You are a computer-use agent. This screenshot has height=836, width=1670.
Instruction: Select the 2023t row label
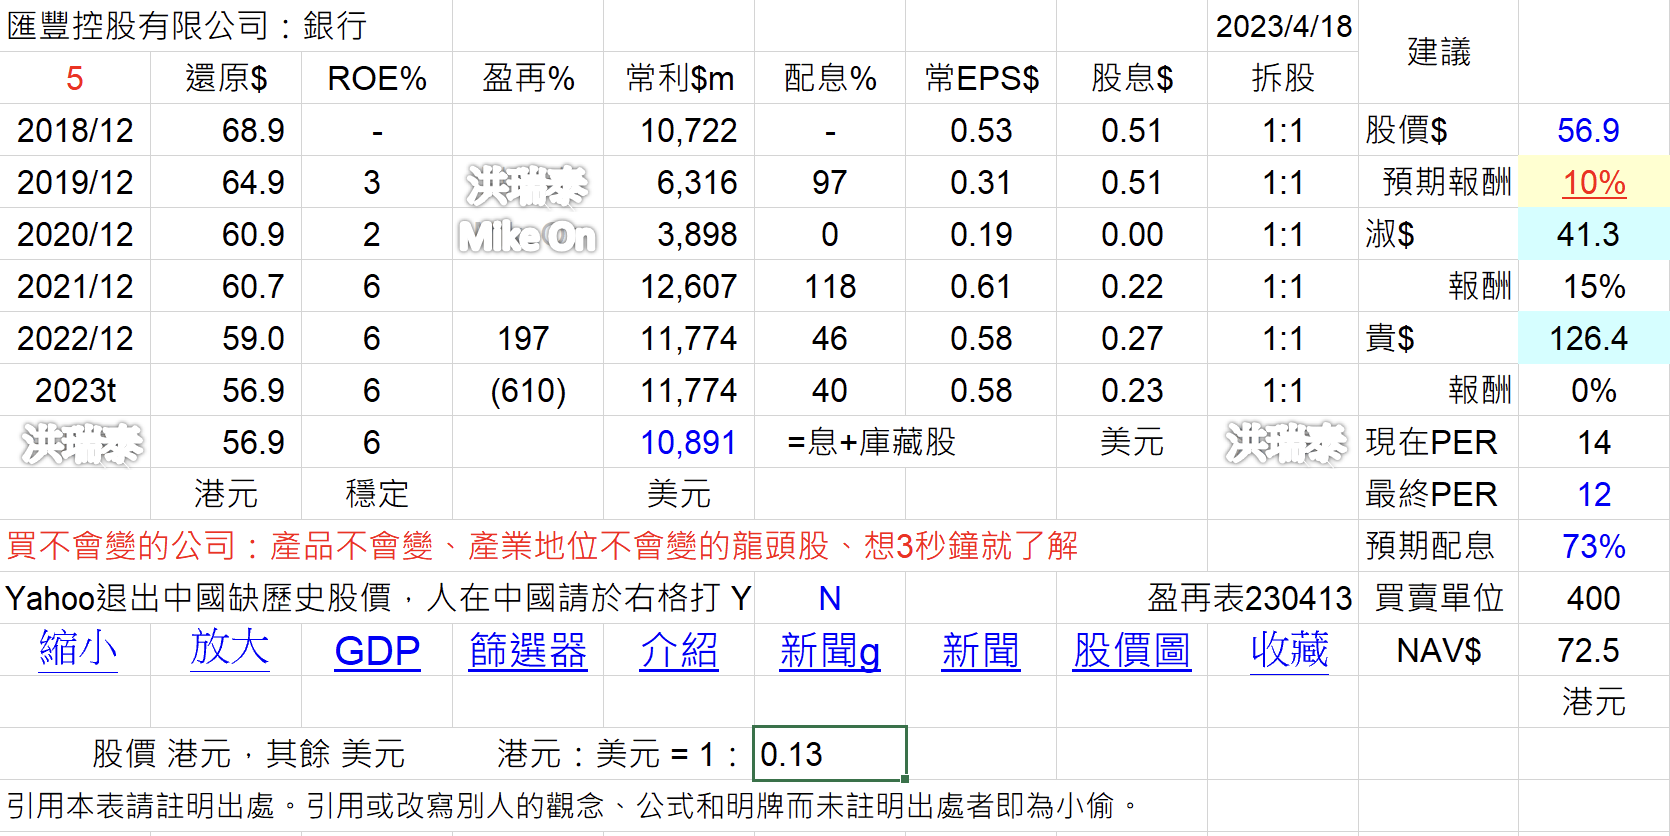[75, 390]
